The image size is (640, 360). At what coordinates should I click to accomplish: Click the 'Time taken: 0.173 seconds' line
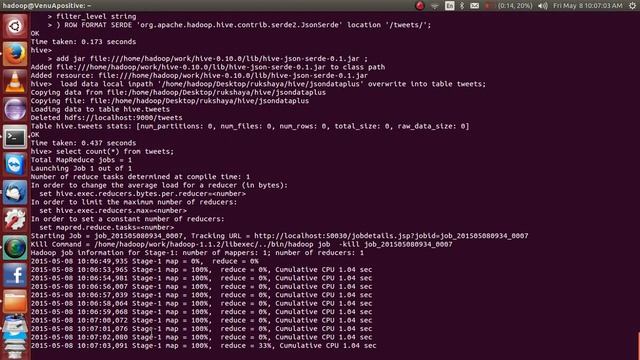tap(83, 42)
